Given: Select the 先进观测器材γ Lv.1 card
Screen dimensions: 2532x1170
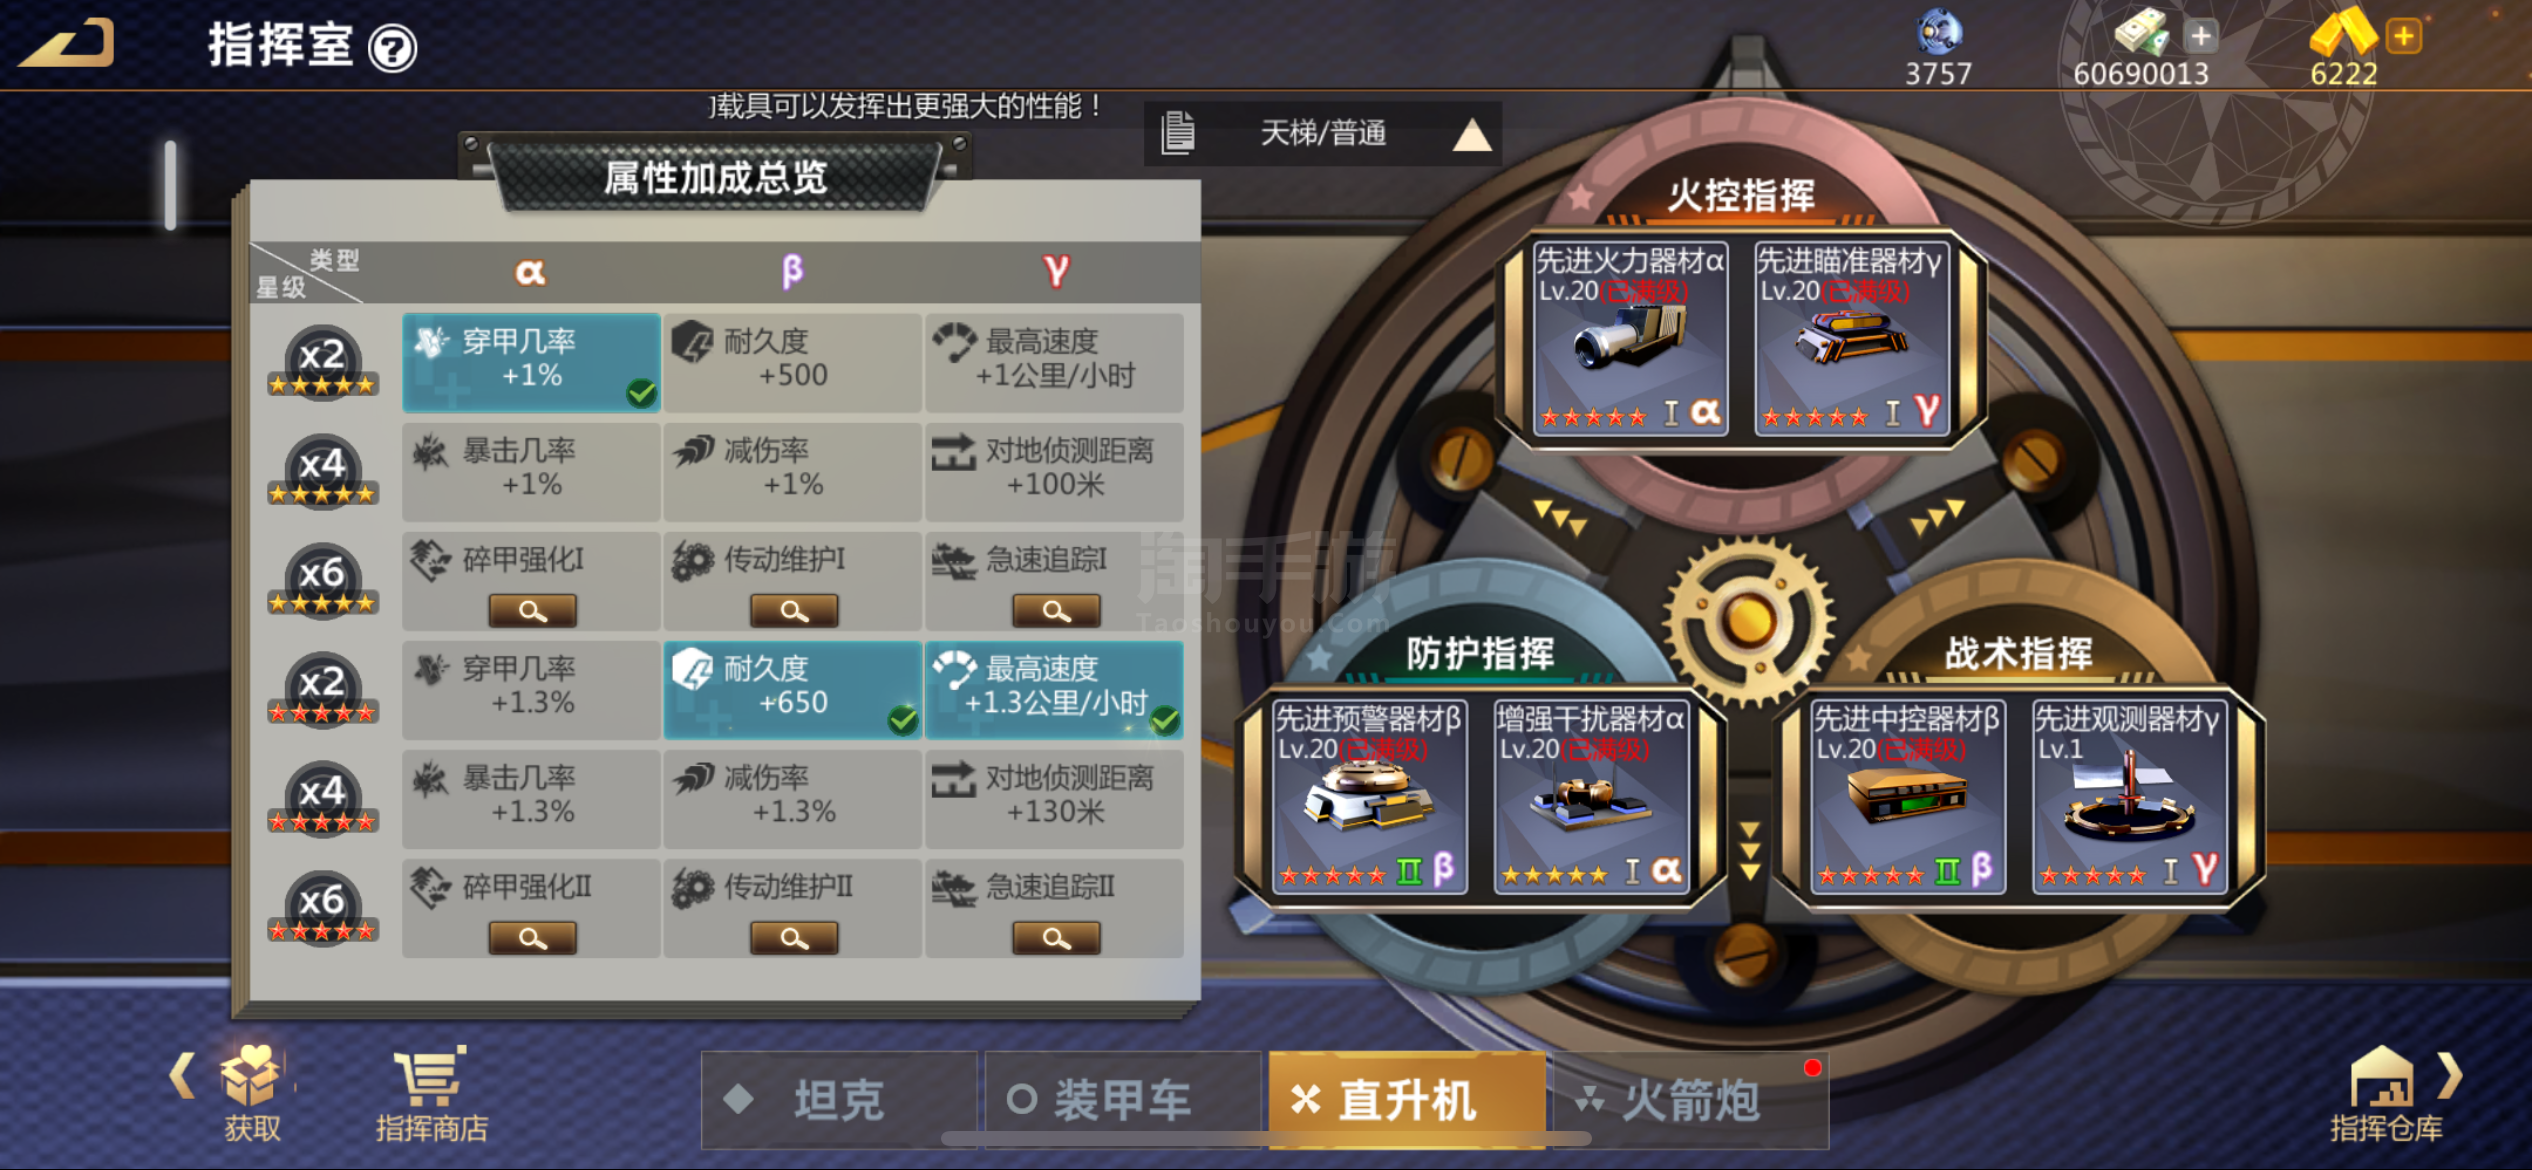Looking at the screenshot, I should pos(2129,796).
